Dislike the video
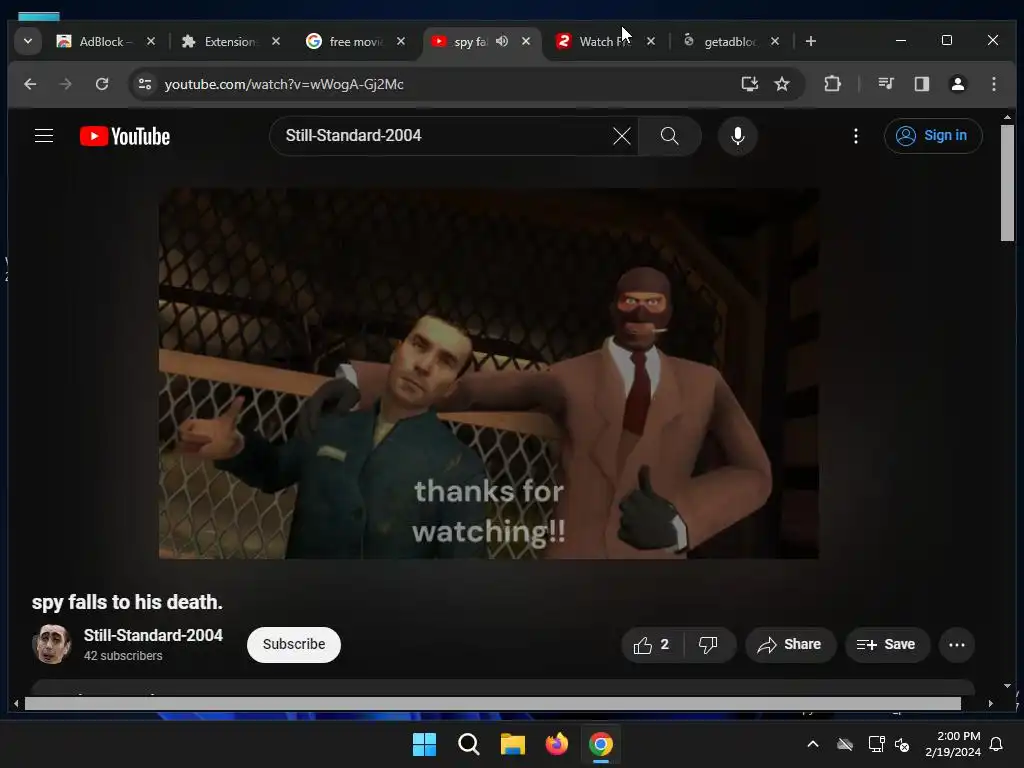The image size is (1024, 768). tap(709, 645)
